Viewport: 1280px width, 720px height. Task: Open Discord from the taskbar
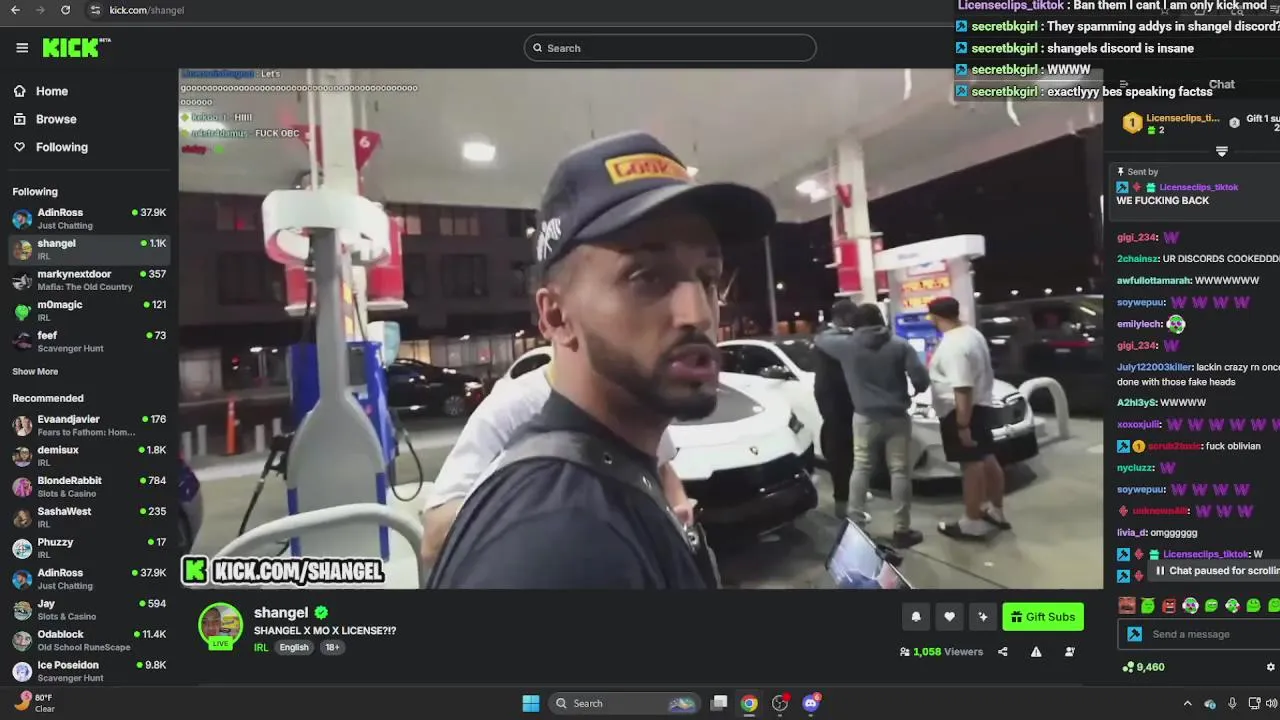pos(811,703)
